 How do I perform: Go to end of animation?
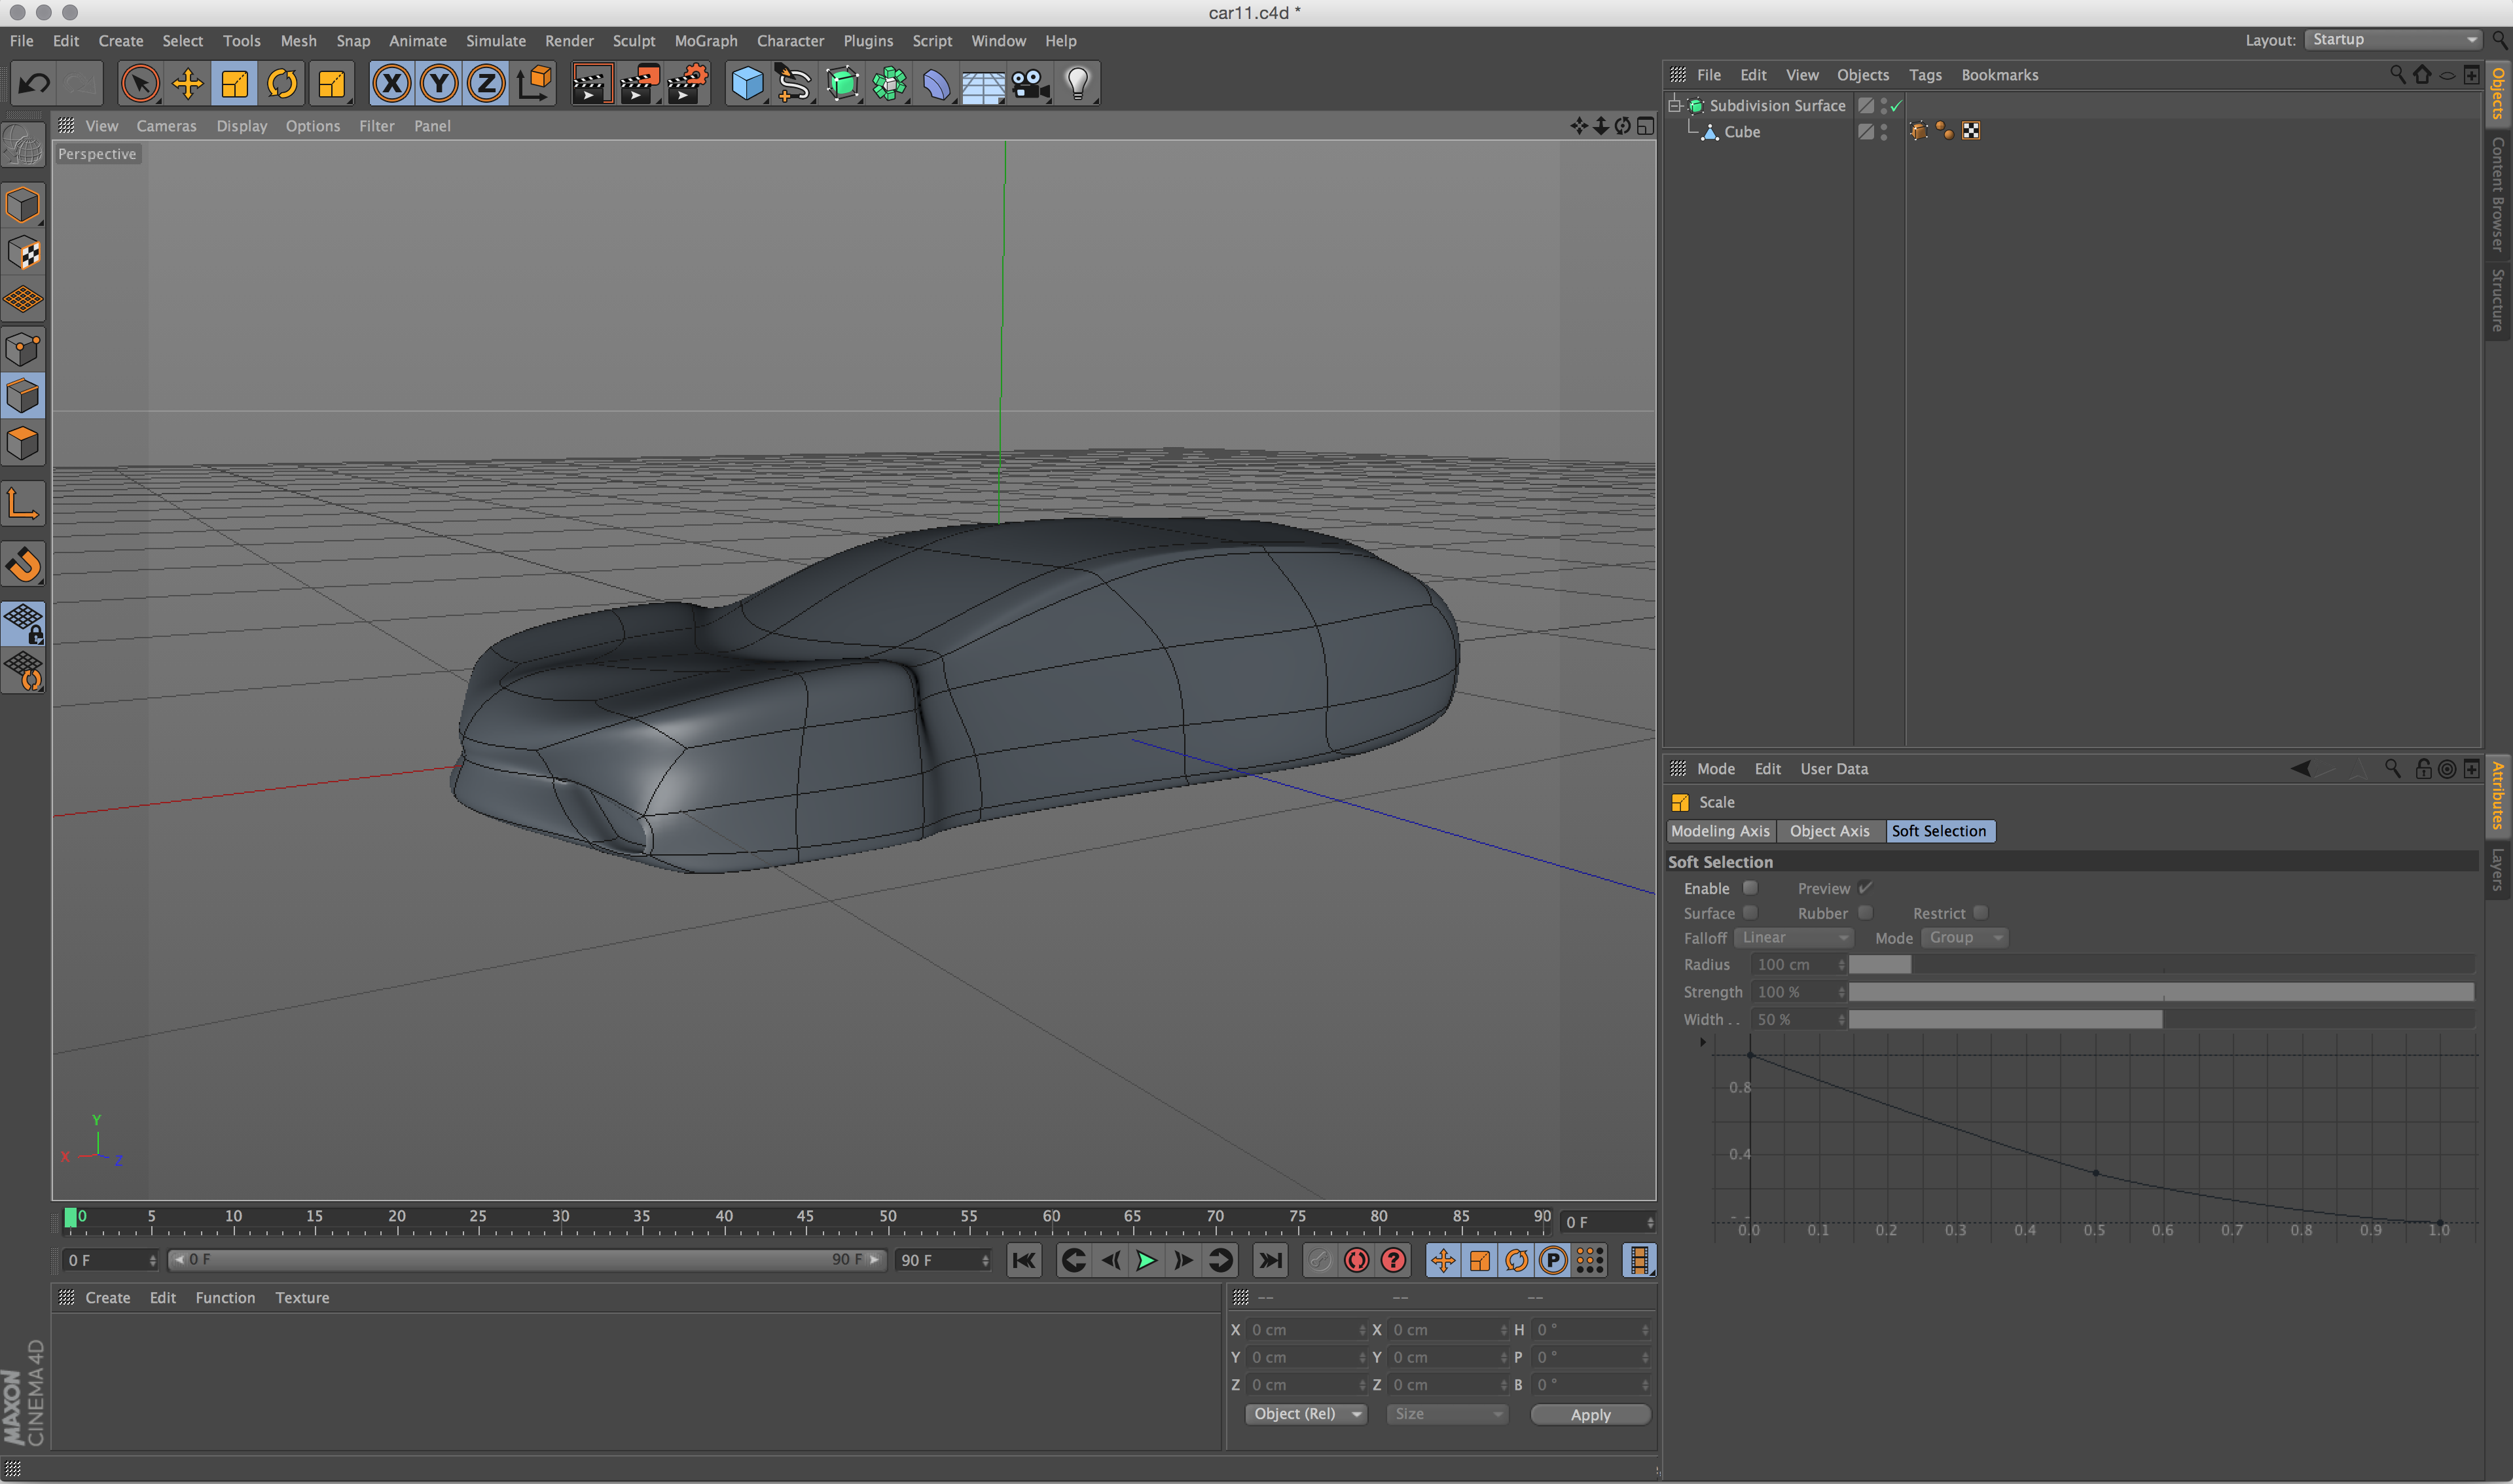point(1271,1261)
